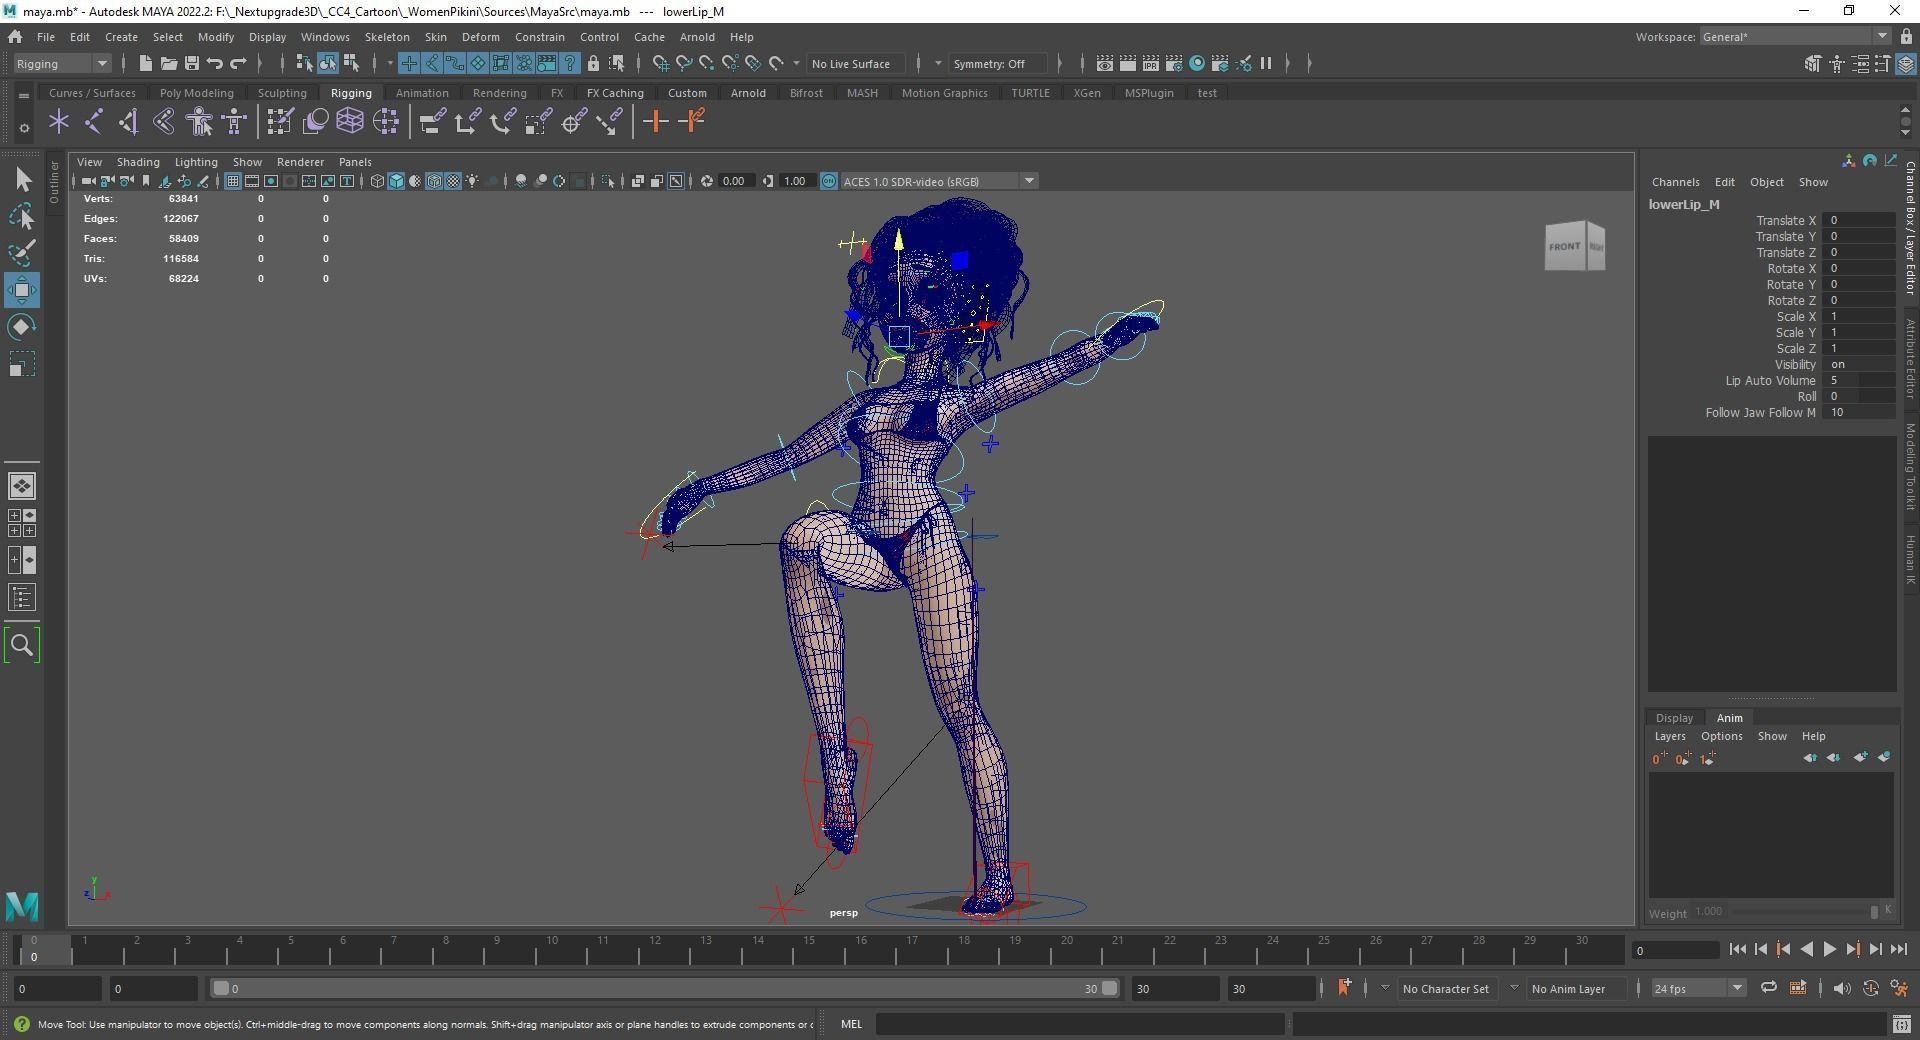The image size is (1920, 1040).
Task: Open the No Character Set dropdown
Action: [1446, 988]
